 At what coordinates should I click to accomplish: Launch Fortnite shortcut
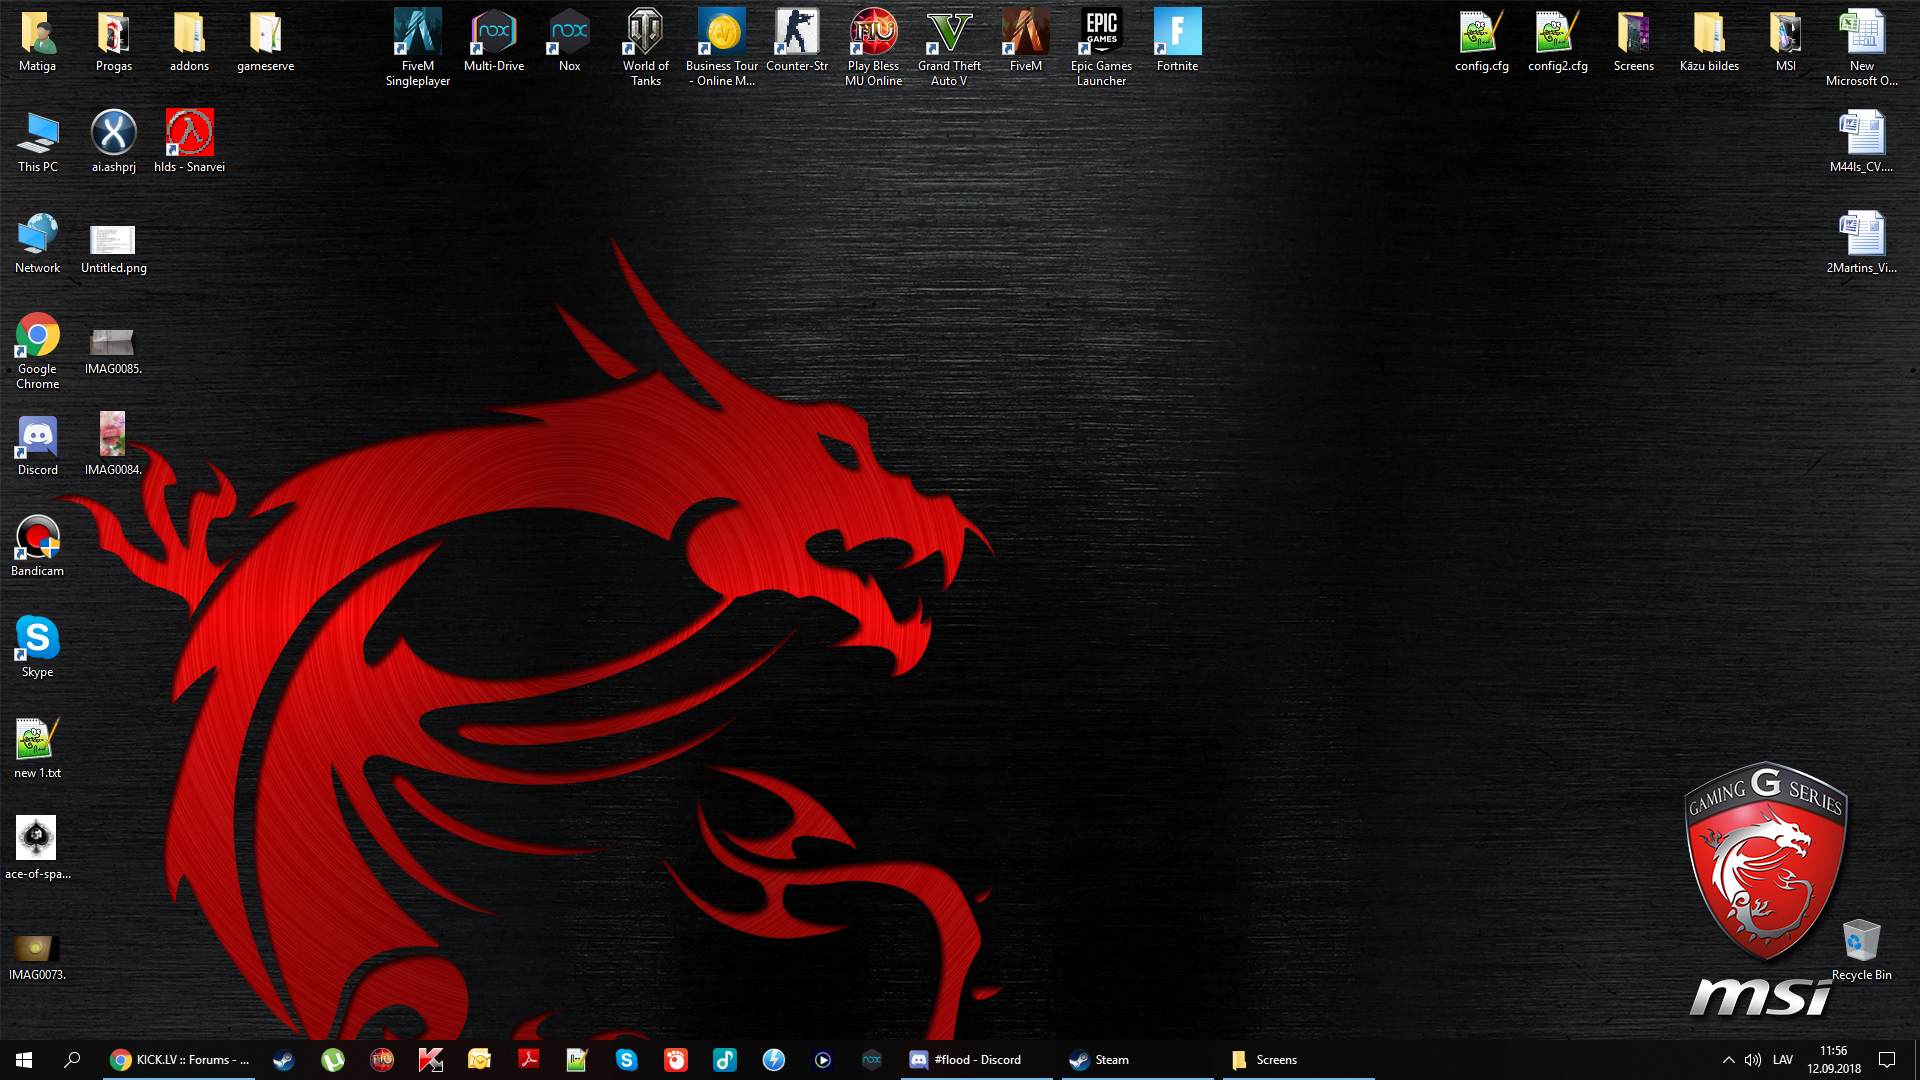point(1178,41)
